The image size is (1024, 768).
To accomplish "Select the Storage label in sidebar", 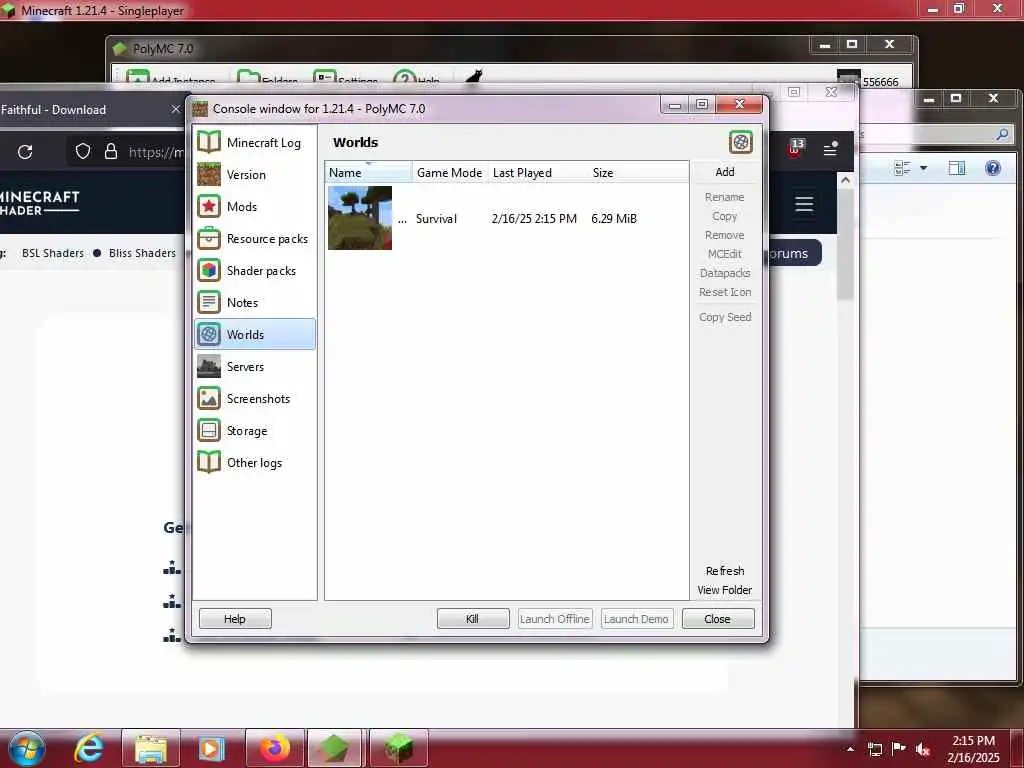I will 247,431.
